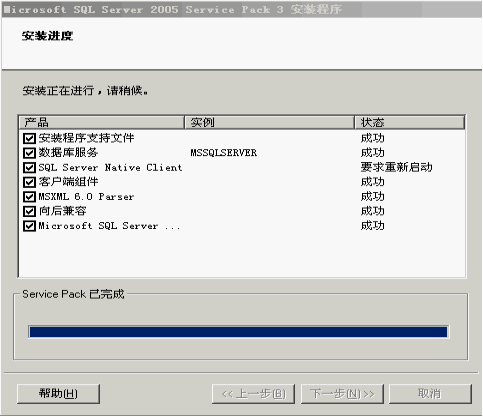The height and width of the screenshot is (417, 483).
Task: Toggle the Microsoft SQL Server ... checkbox
Action: (x=29, y=226)
